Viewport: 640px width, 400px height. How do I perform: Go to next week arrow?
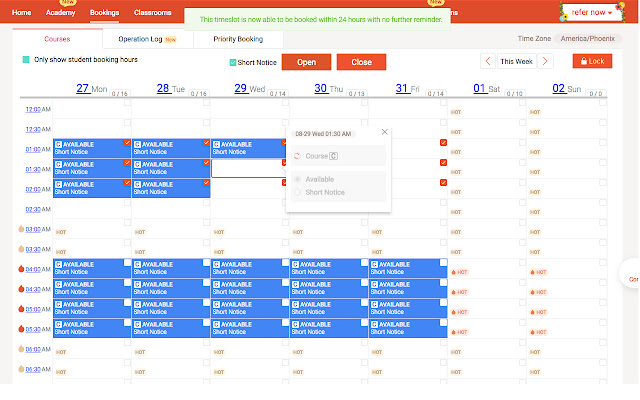tap(545, 62)
